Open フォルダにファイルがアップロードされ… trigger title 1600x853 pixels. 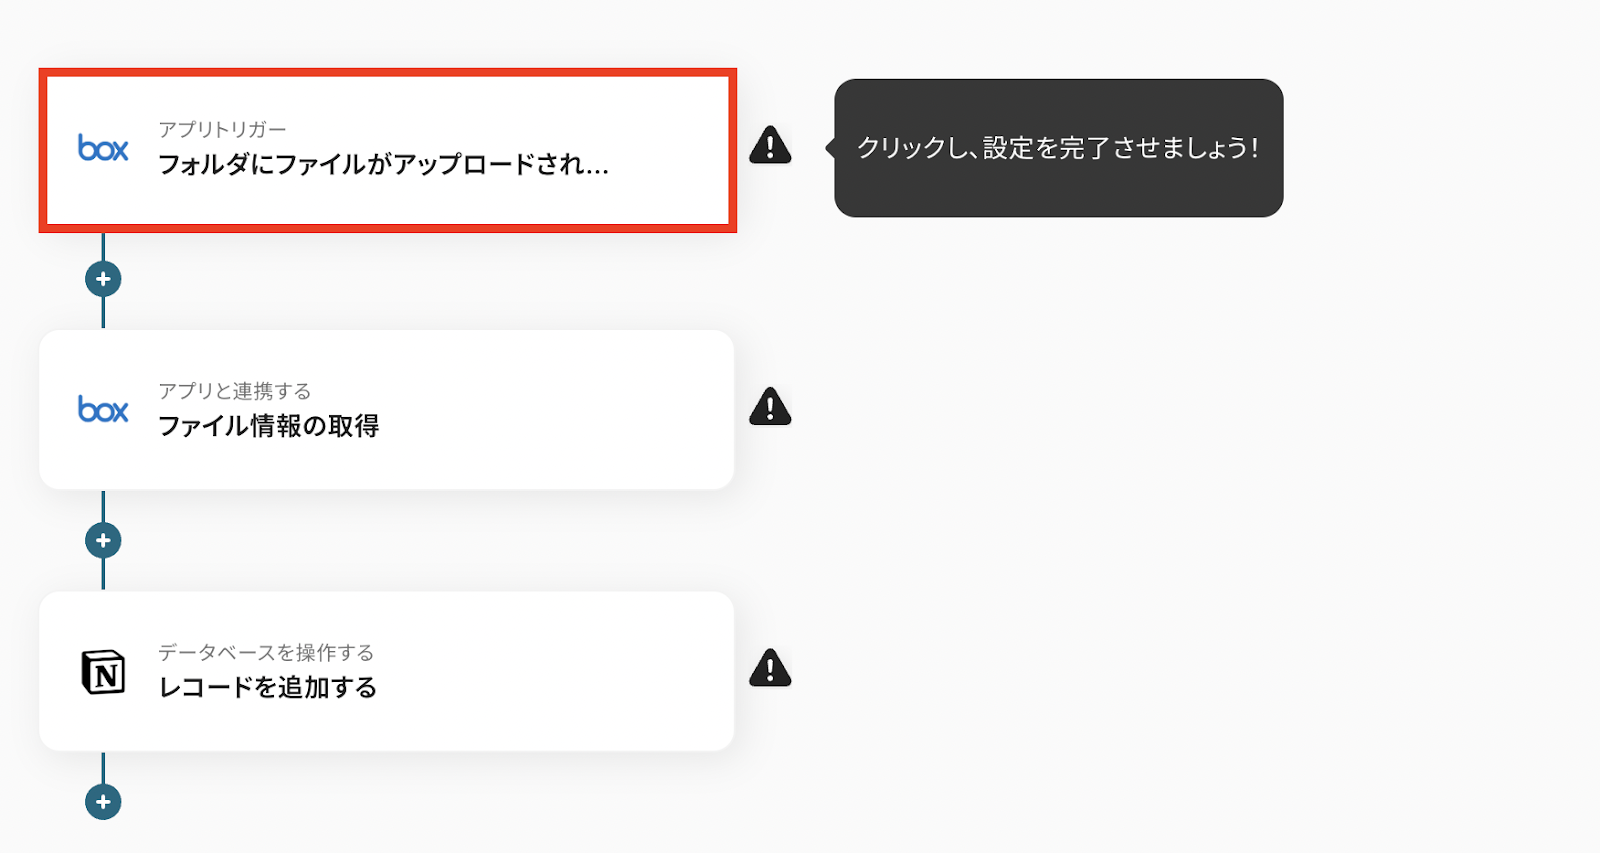click(383, 164)
